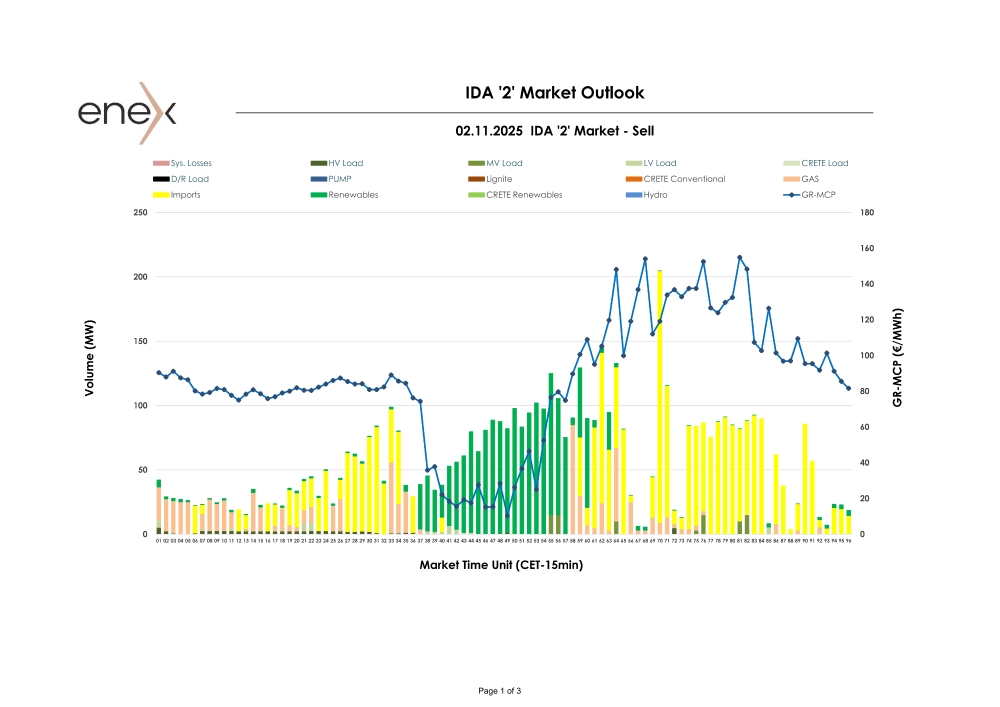Click the PUMP legend entry
This screenshot has height=707, width=1000.
(x=340, y=179)
